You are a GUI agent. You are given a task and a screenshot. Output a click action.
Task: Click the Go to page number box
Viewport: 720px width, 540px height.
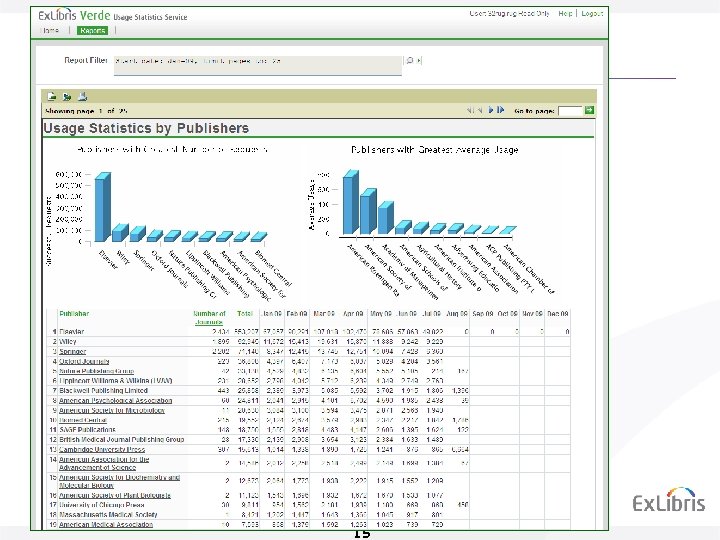point(570,111)
